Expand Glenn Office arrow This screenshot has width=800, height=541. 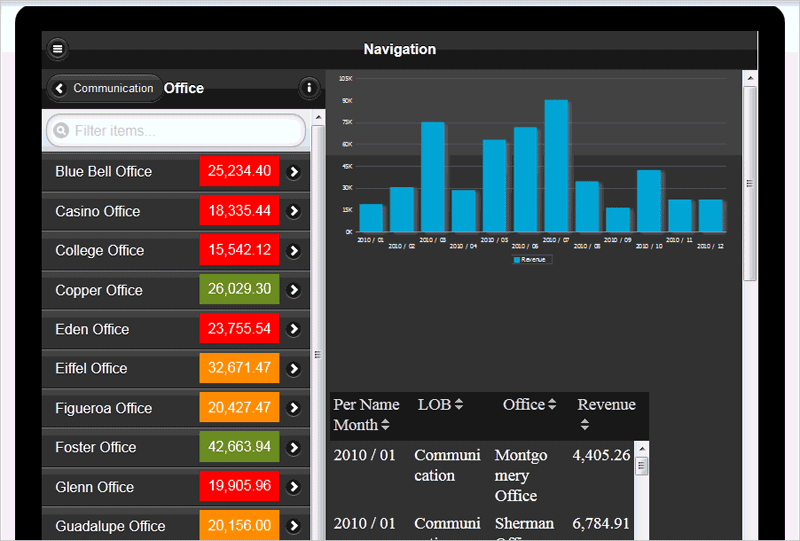[x=294, y=487]
